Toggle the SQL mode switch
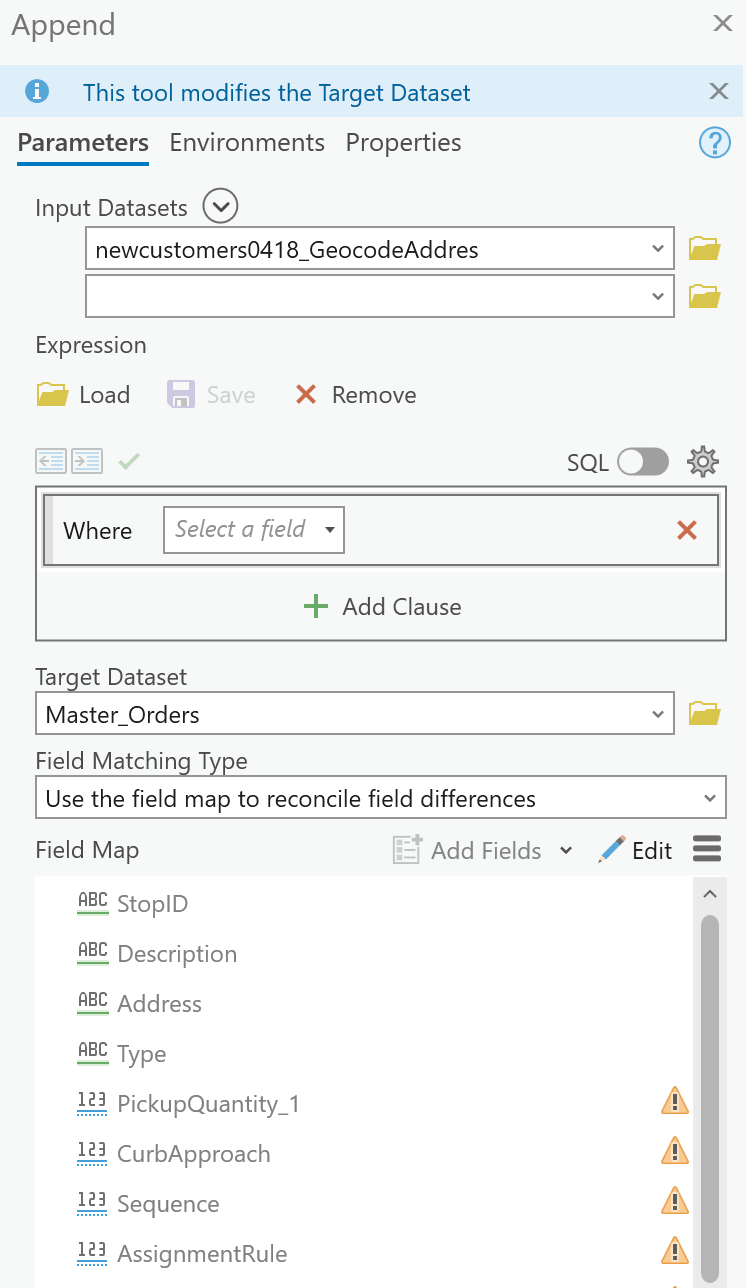 642,461
